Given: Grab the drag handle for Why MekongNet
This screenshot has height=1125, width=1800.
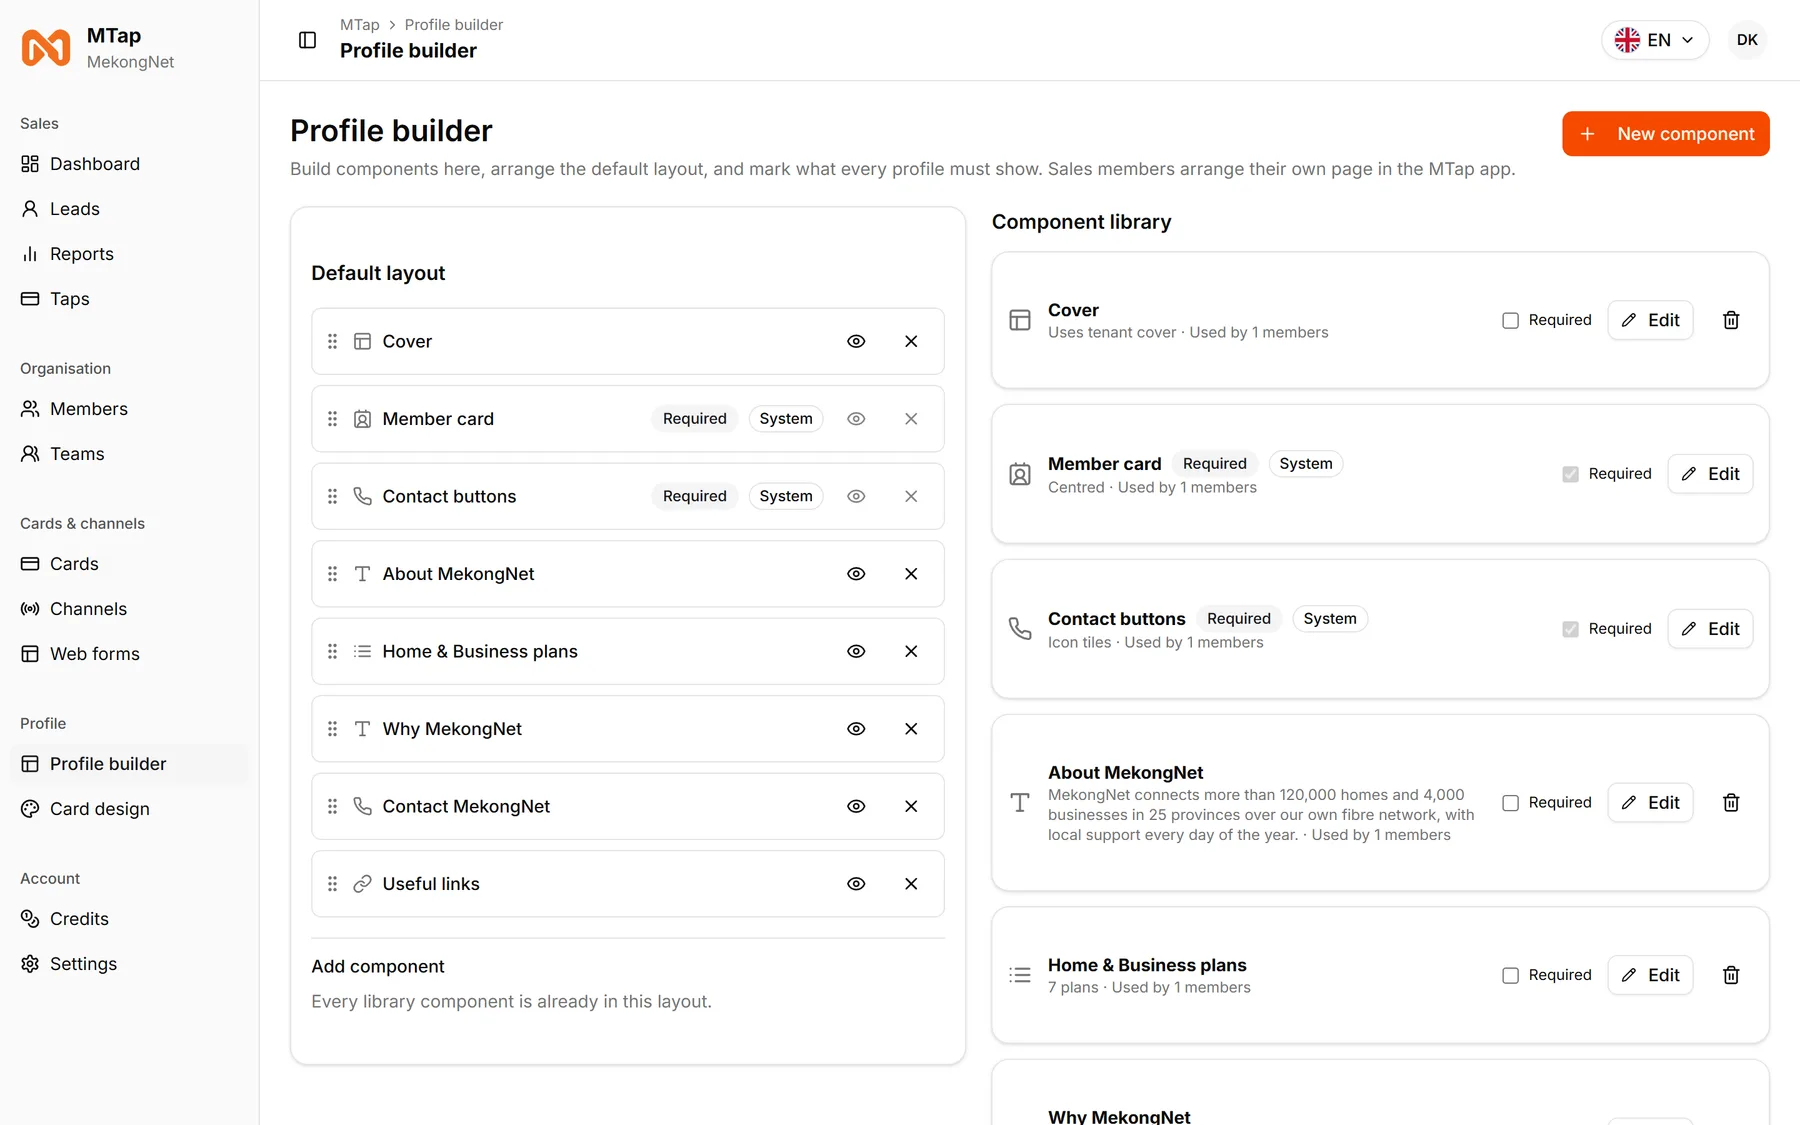Looking at the screenshot, I should coord(333,729).
